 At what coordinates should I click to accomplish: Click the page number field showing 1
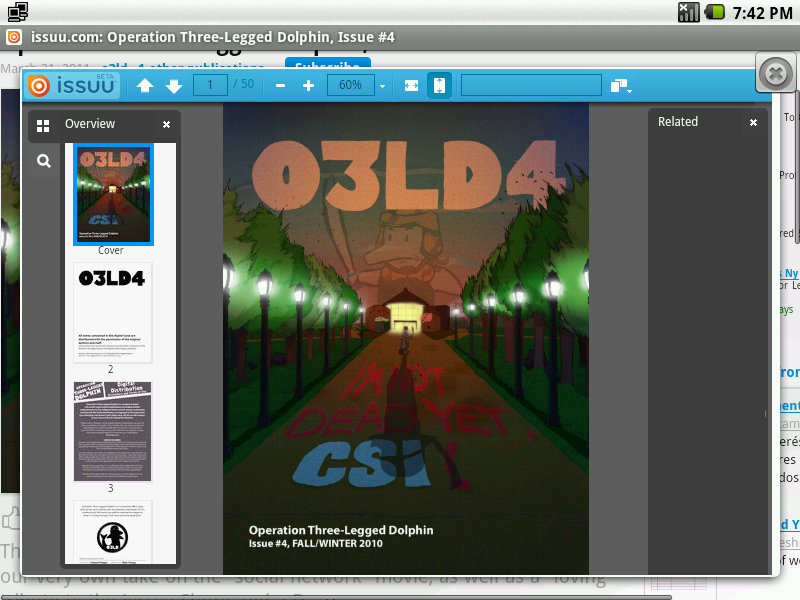[210, 85]
